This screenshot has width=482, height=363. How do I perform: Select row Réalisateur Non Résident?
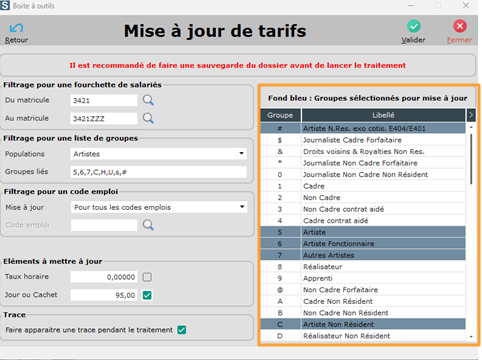[x=363, y=336]
